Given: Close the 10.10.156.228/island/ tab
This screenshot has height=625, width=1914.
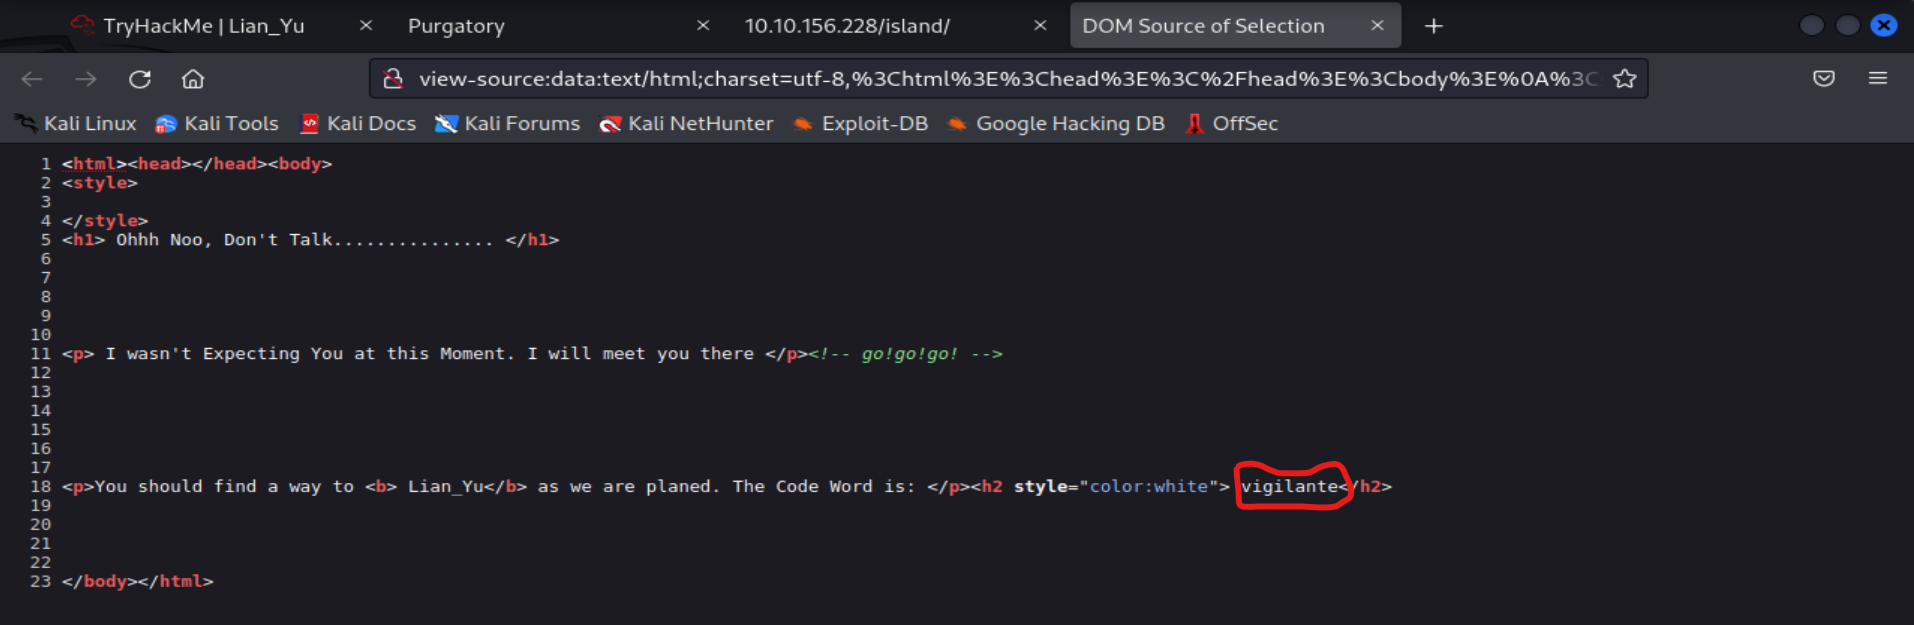Looking at the screenshot, I should coord(1040,26).
